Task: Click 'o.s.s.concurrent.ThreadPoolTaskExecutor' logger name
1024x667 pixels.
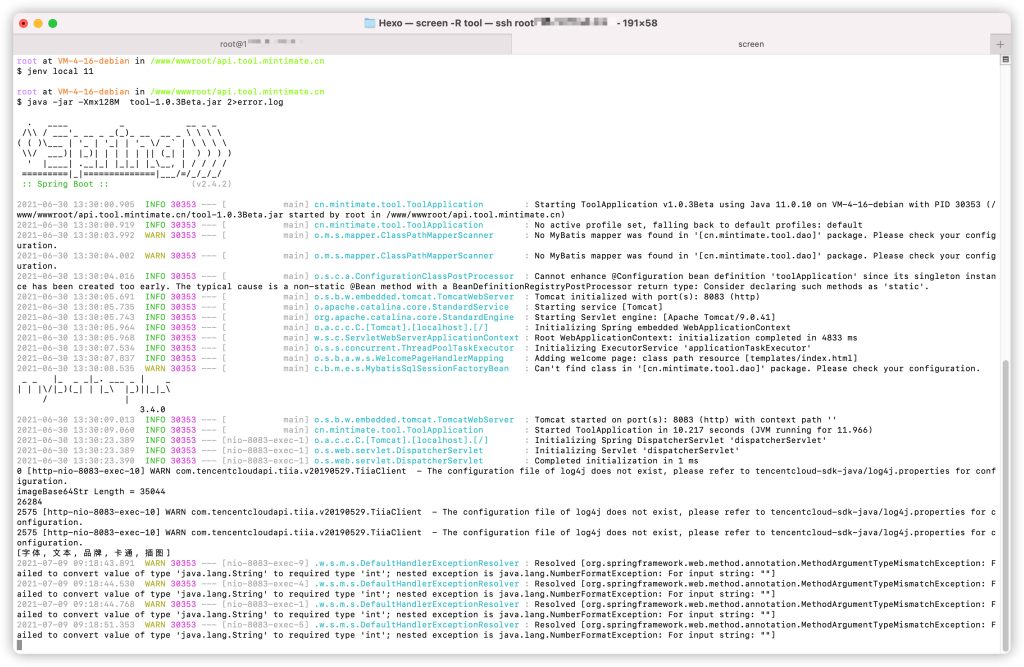Action: pyautogui.click(x=414, y=348)
